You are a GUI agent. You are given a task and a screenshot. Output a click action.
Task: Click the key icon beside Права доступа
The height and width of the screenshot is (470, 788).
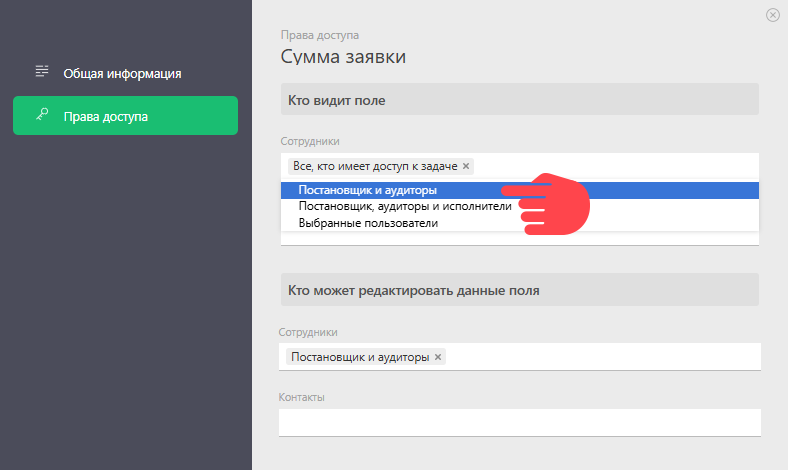click(42, 115)
